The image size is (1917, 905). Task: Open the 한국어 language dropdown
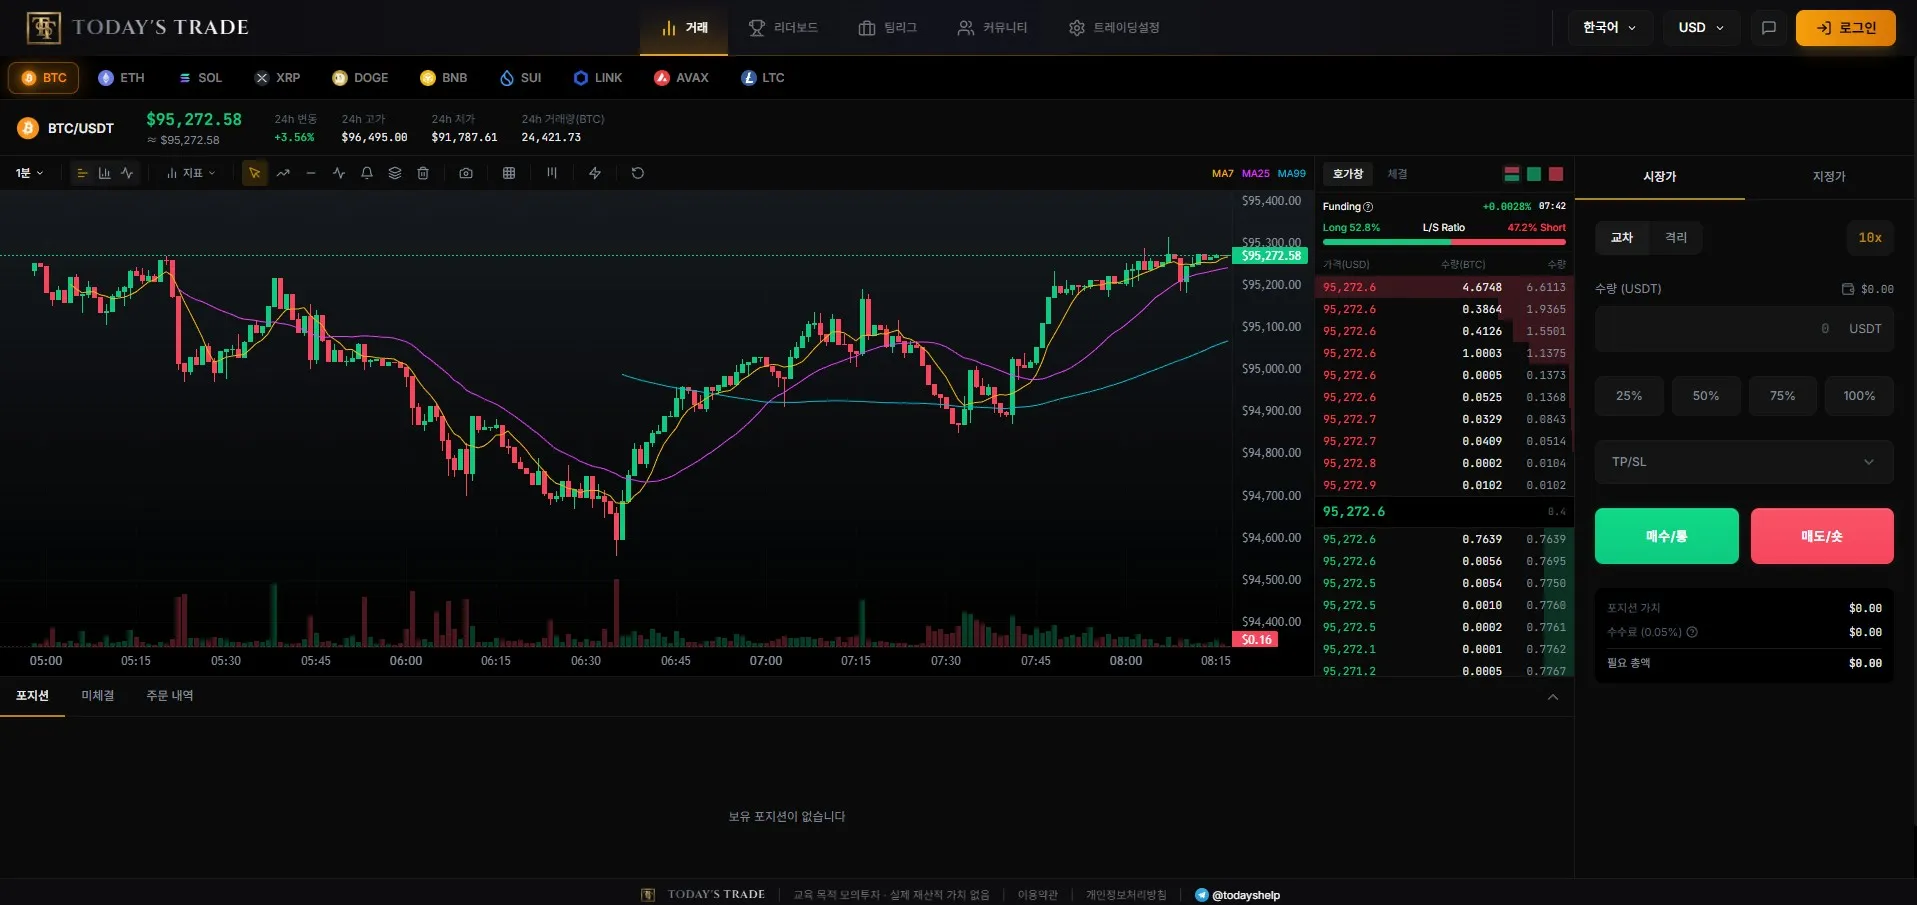(1609, 28)
